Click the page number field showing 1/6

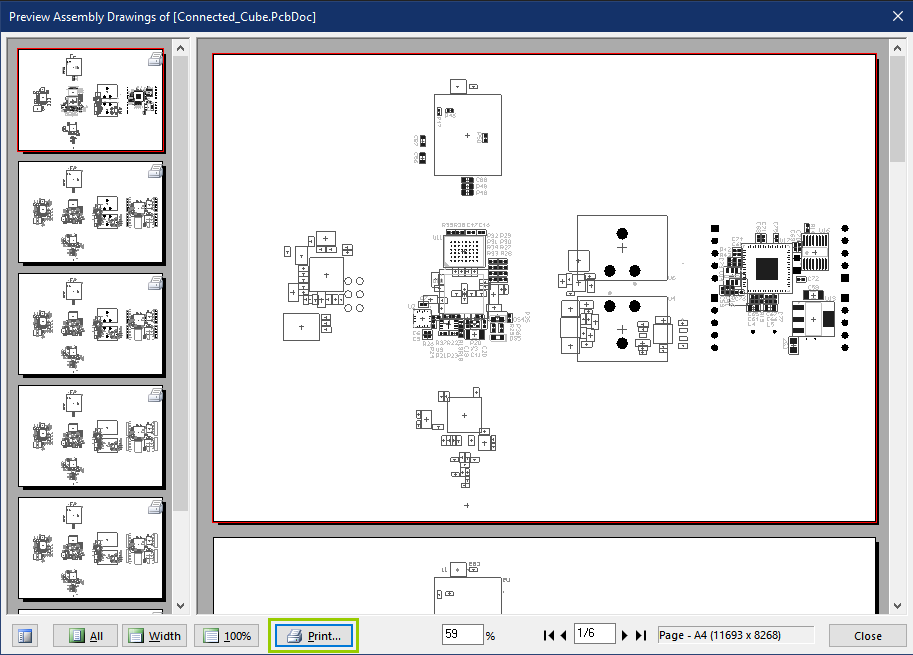(x=594, y=633)
